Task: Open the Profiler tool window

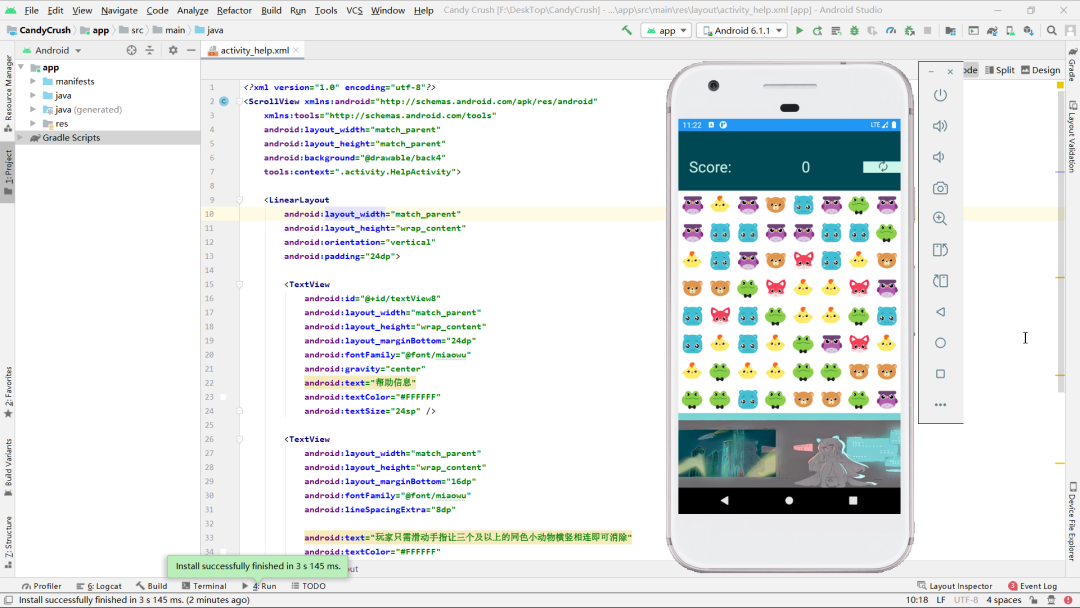Action: [x=41, y=586]
